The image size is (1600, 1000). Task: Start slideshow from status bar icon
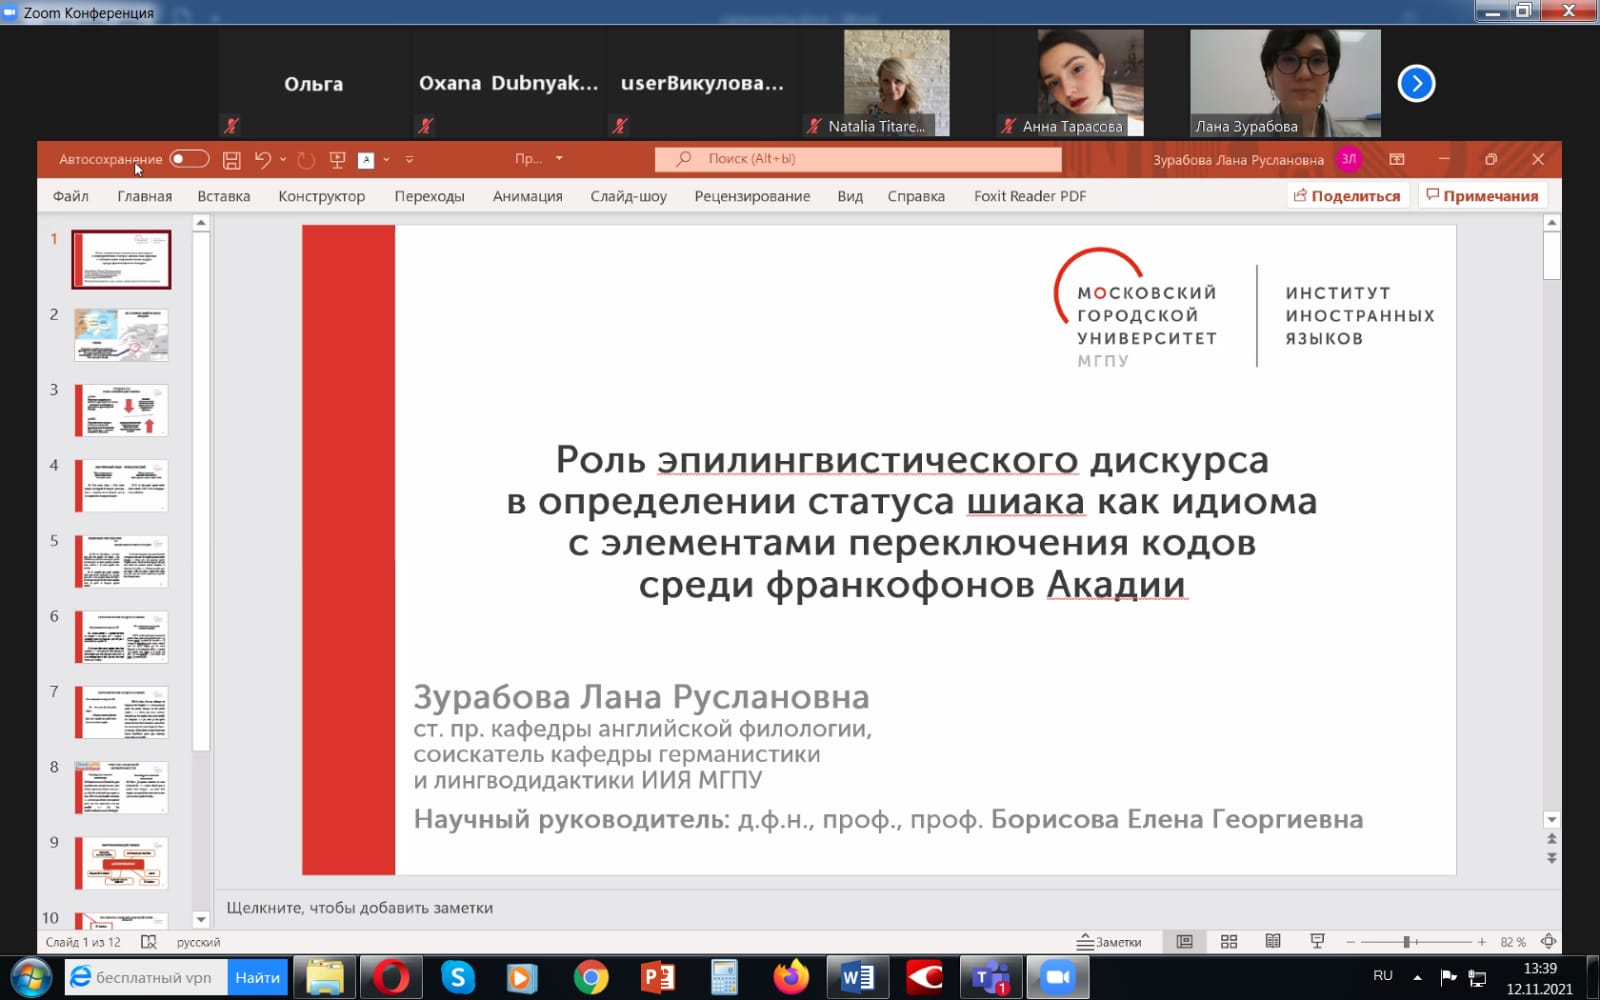1317,941
